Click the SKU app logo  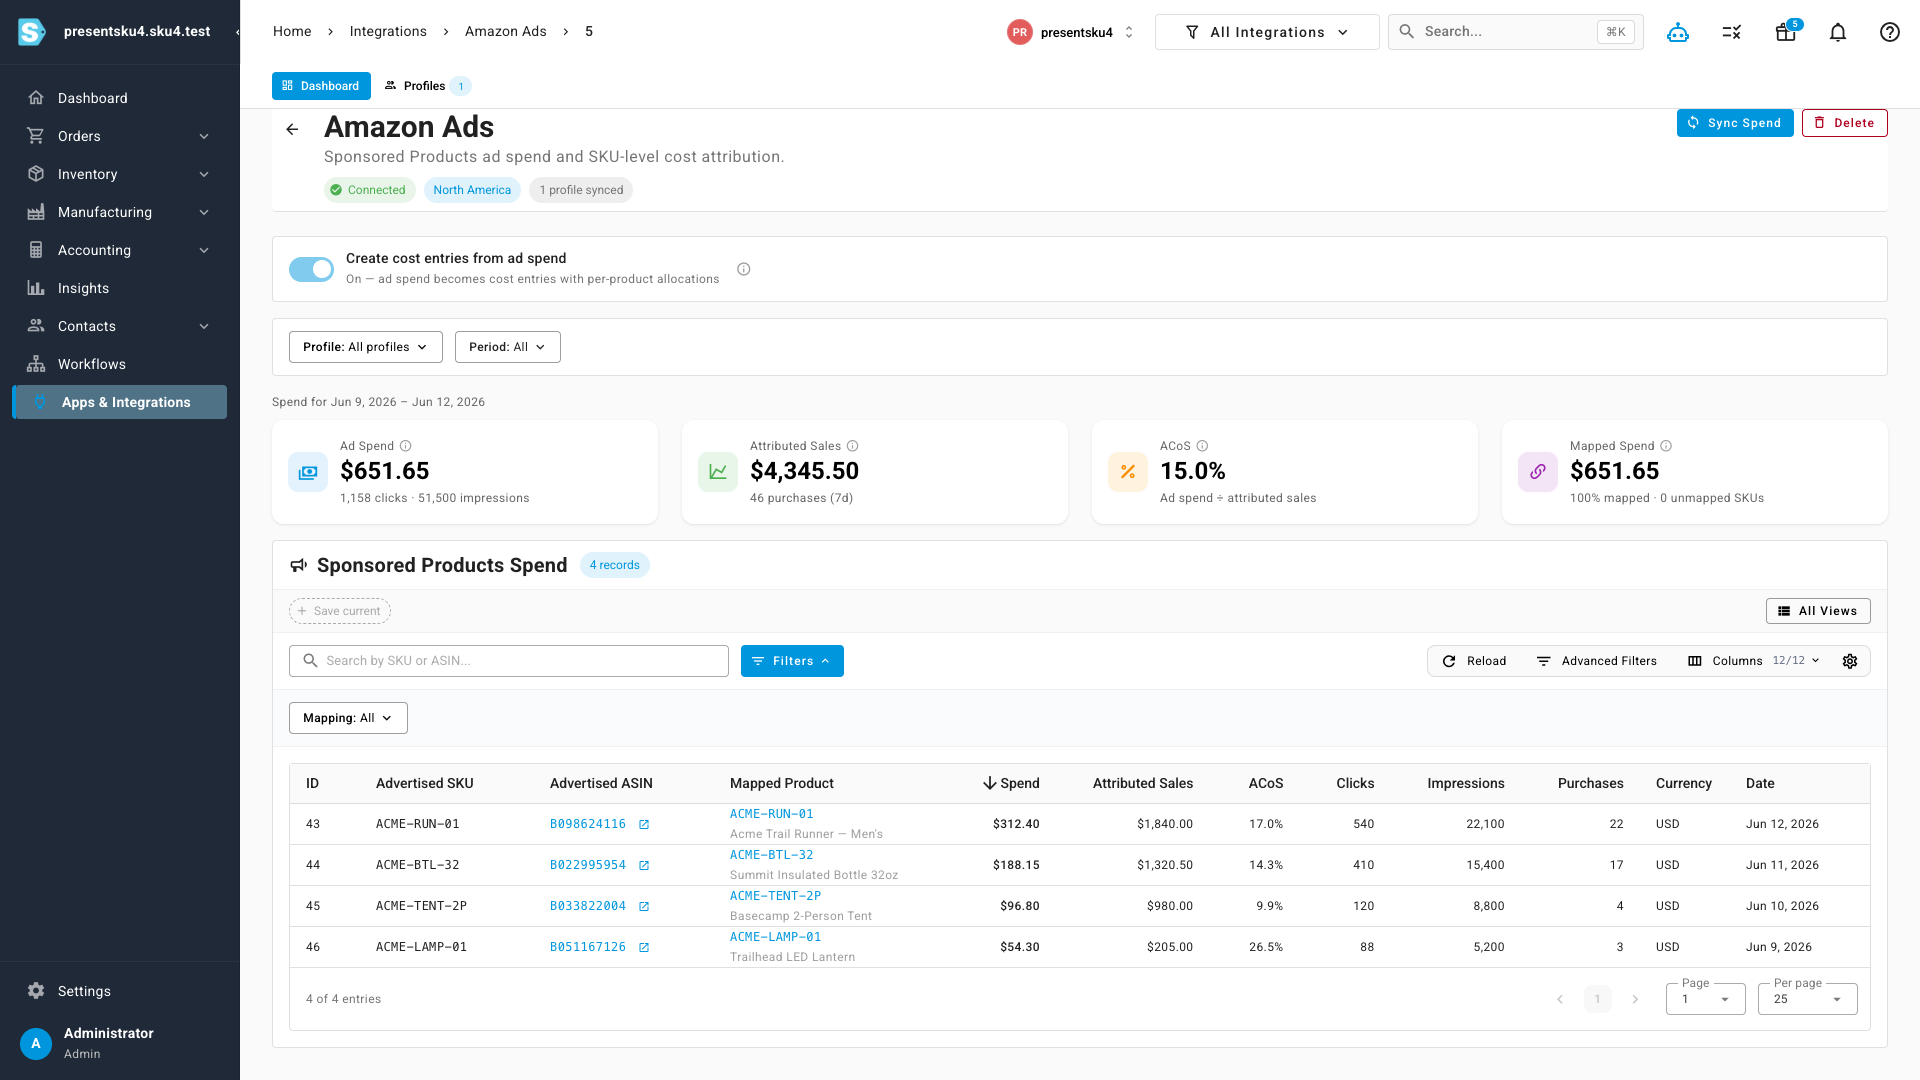pos(32,32)
